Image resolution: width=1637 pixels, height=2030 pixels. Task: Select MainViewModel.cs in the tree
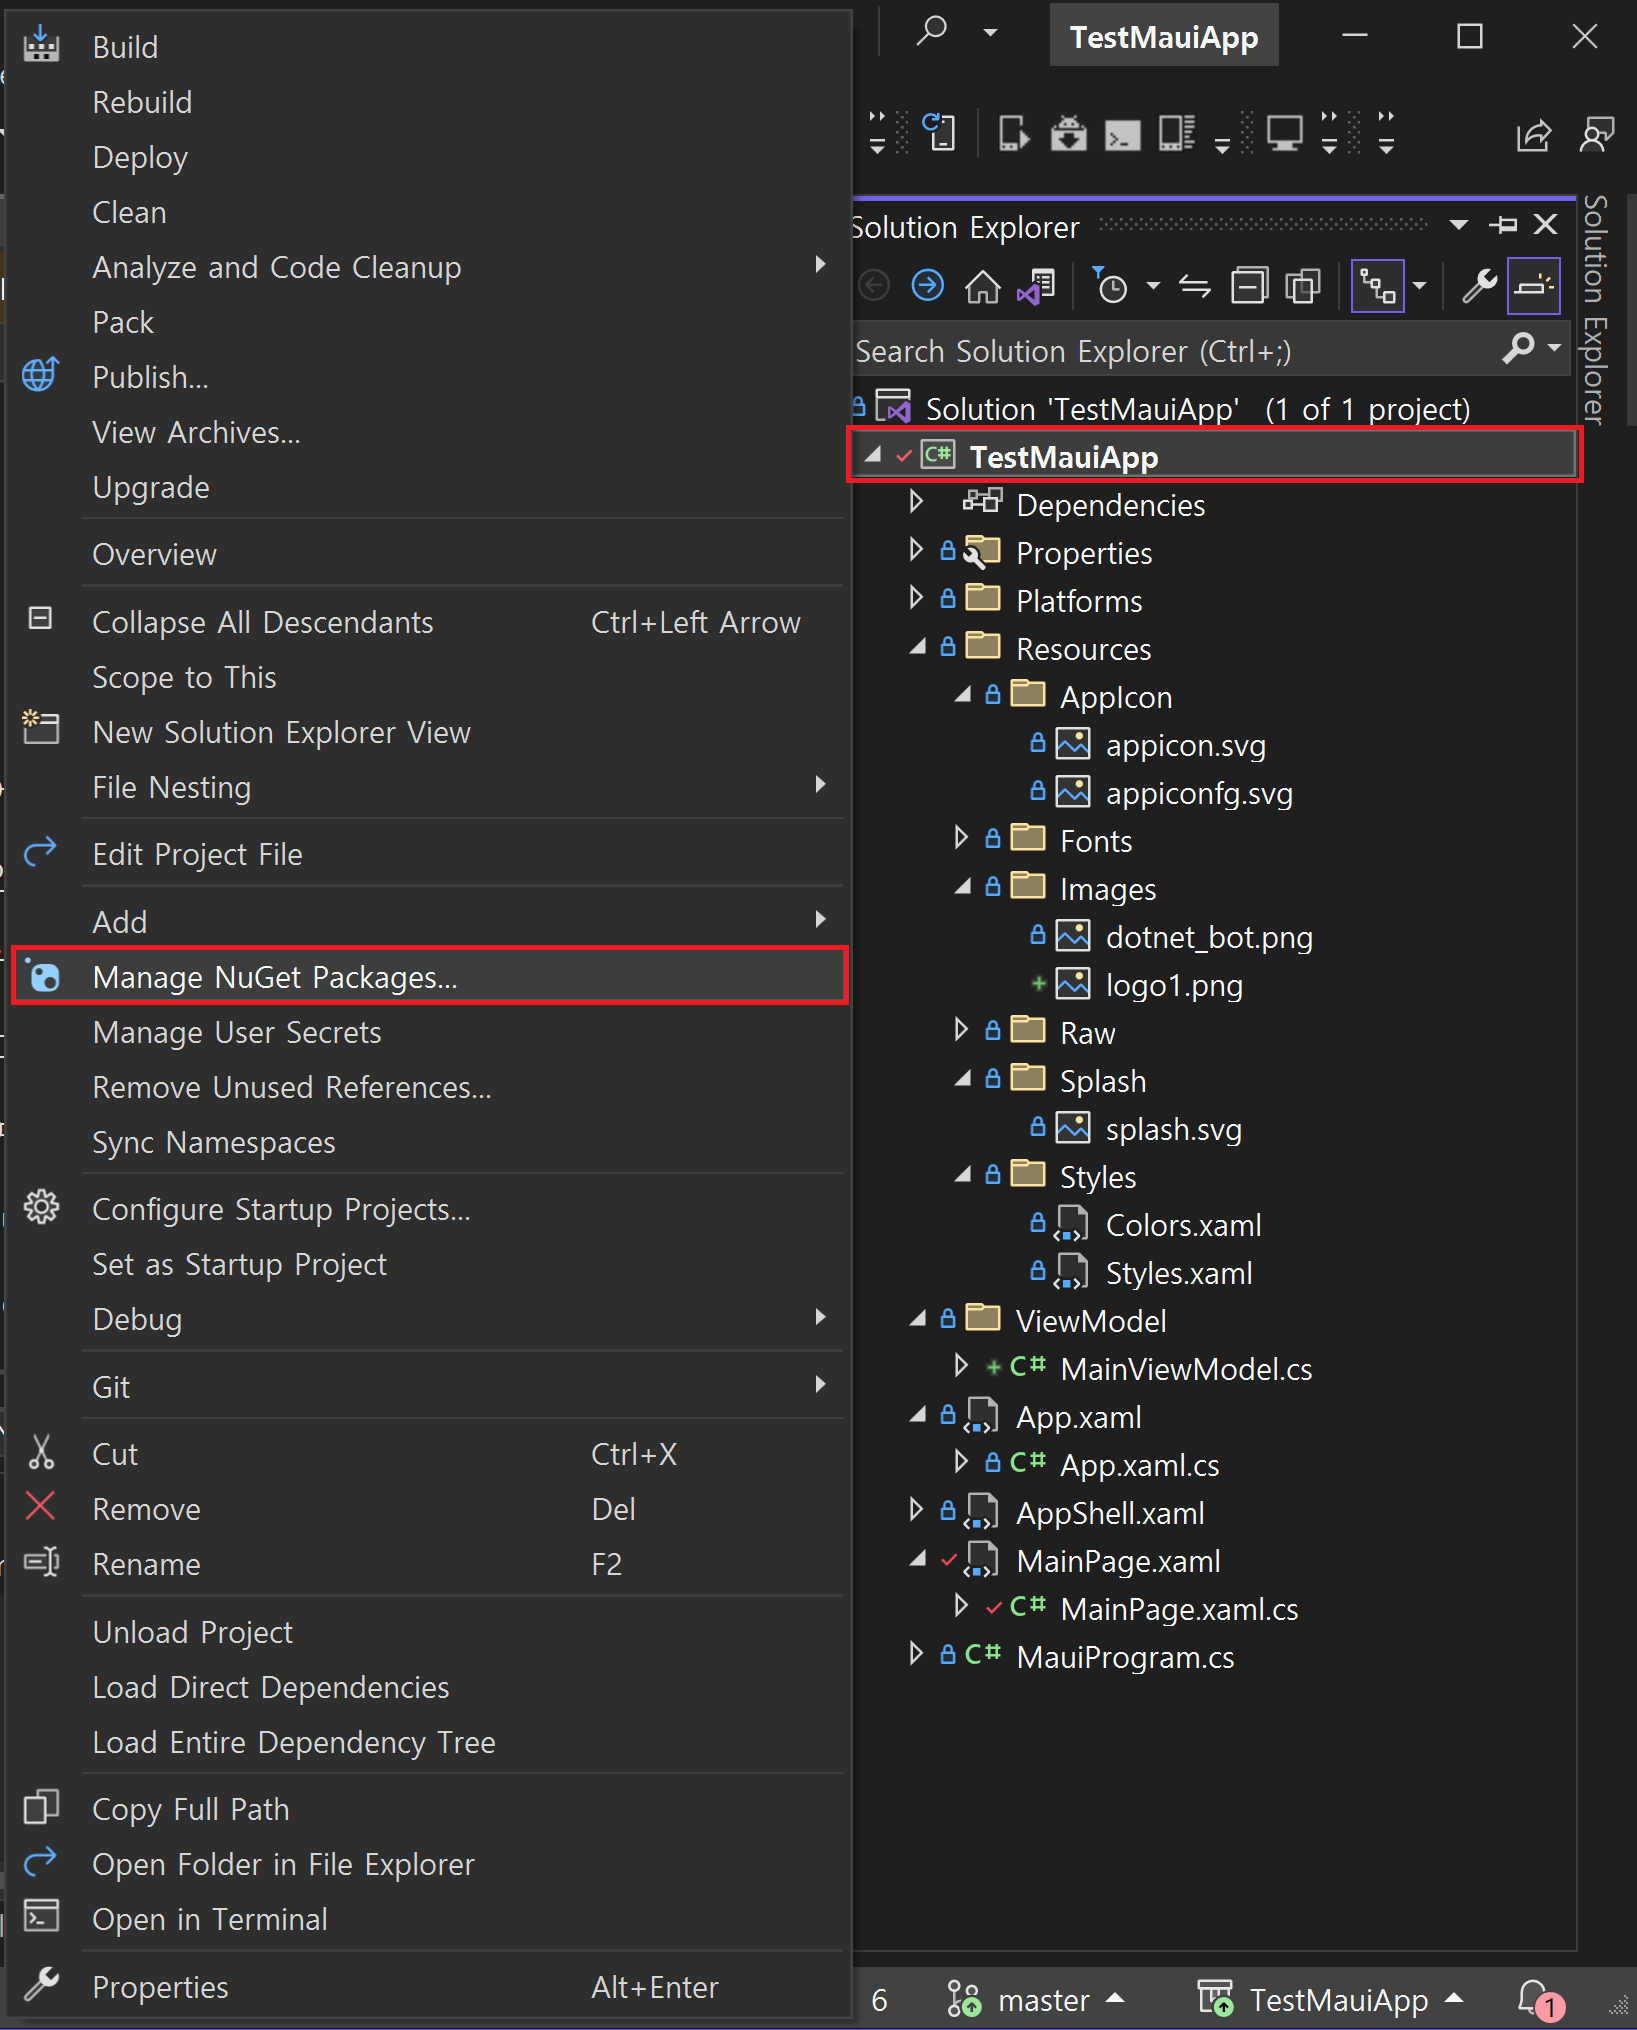(x=1185, y=1369)
